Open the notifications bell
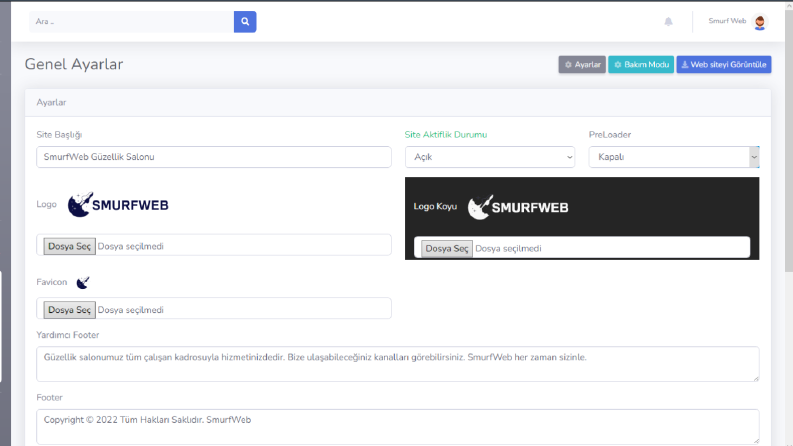This screenshot has height=446, width=793. 669,22
